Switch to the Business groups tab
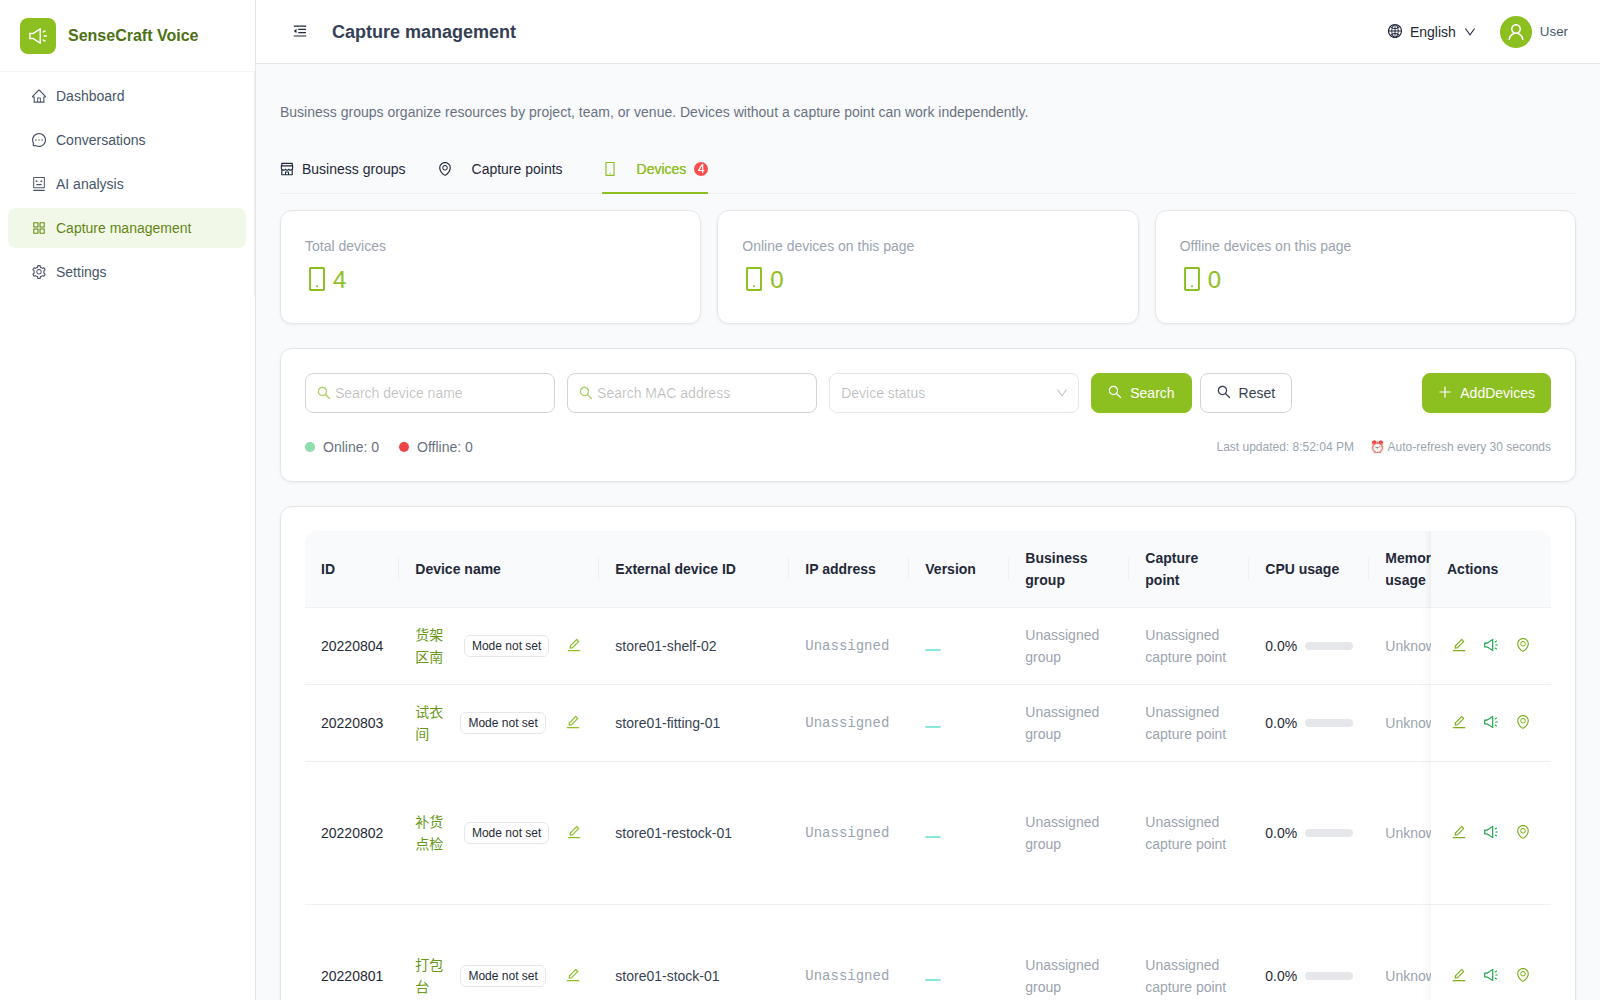This screenshot has height=1000, width=1600. (x=343, y=169)
